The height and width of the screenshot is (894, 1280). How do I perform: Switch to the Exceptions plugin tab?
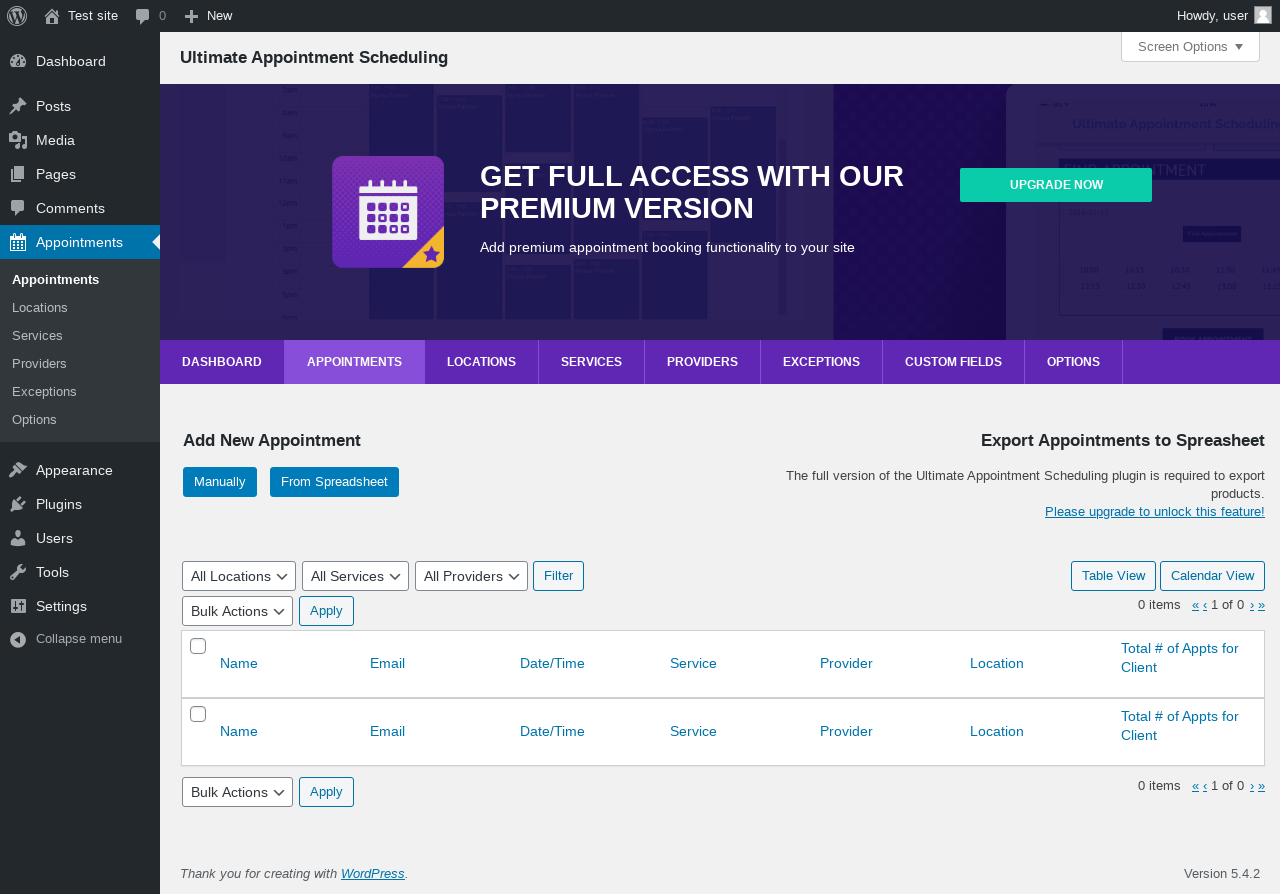[x=822, y=362]
